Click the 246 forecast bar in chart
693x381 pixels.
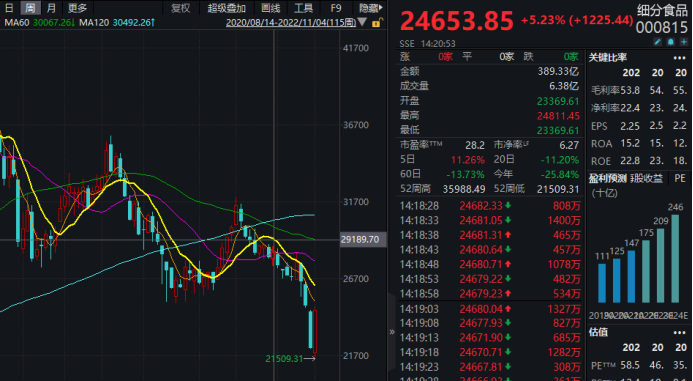[x=675, y=259]
